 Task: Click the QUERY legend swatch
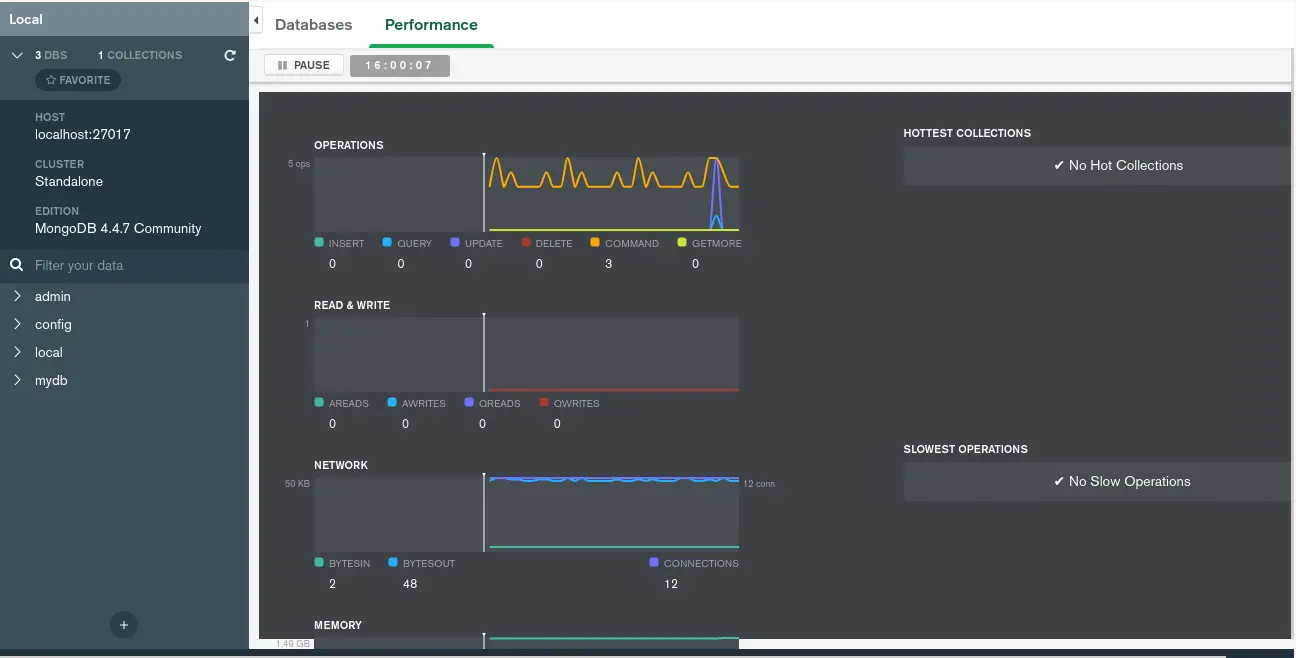click(x=387, y=242)
